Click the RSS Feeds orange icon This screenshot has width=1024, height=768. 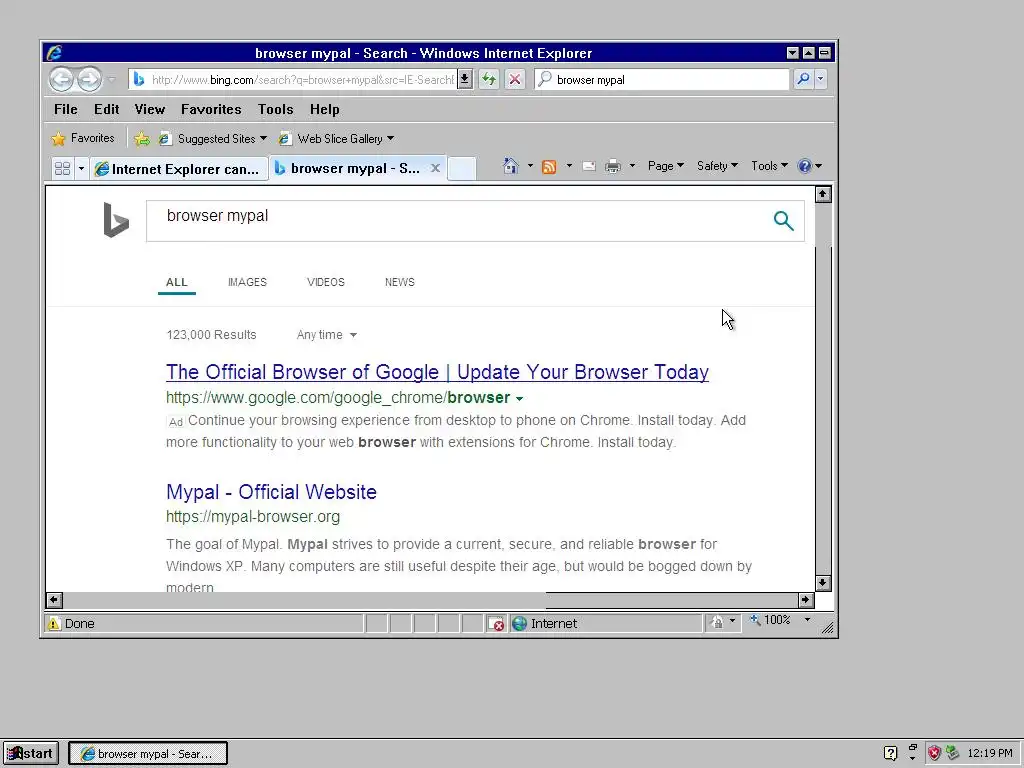[x=549, y=167]
